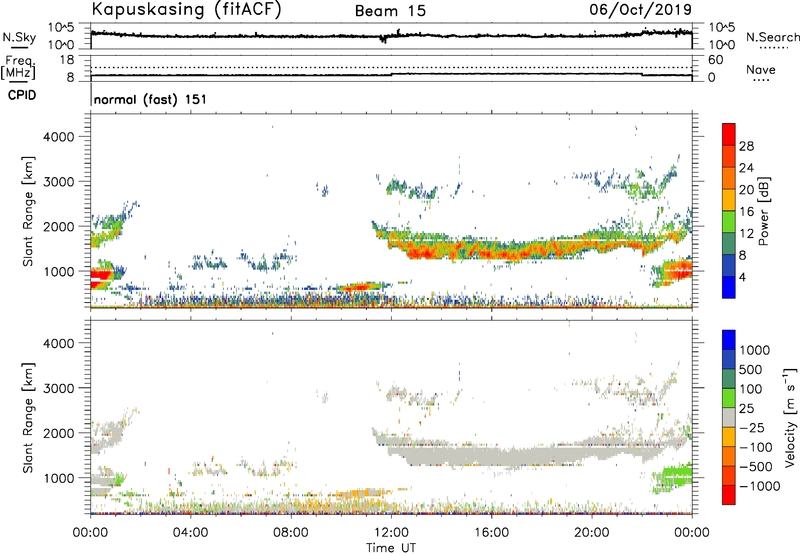Click the '1000' value on the Velocity colorbar
This screenshot has height=554, width=800.
pyautogui.click(x=755, y=350)
